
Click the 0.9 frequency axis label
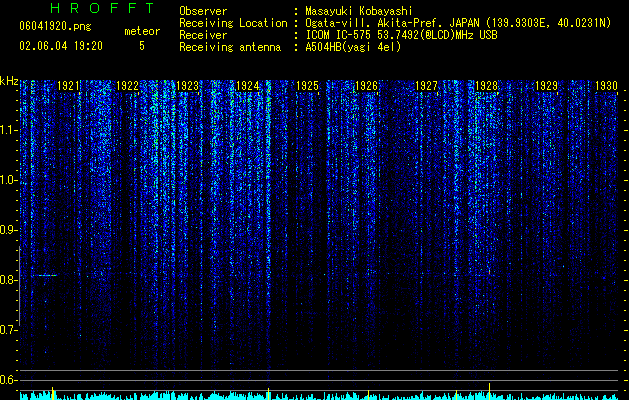tap(9, 230)
